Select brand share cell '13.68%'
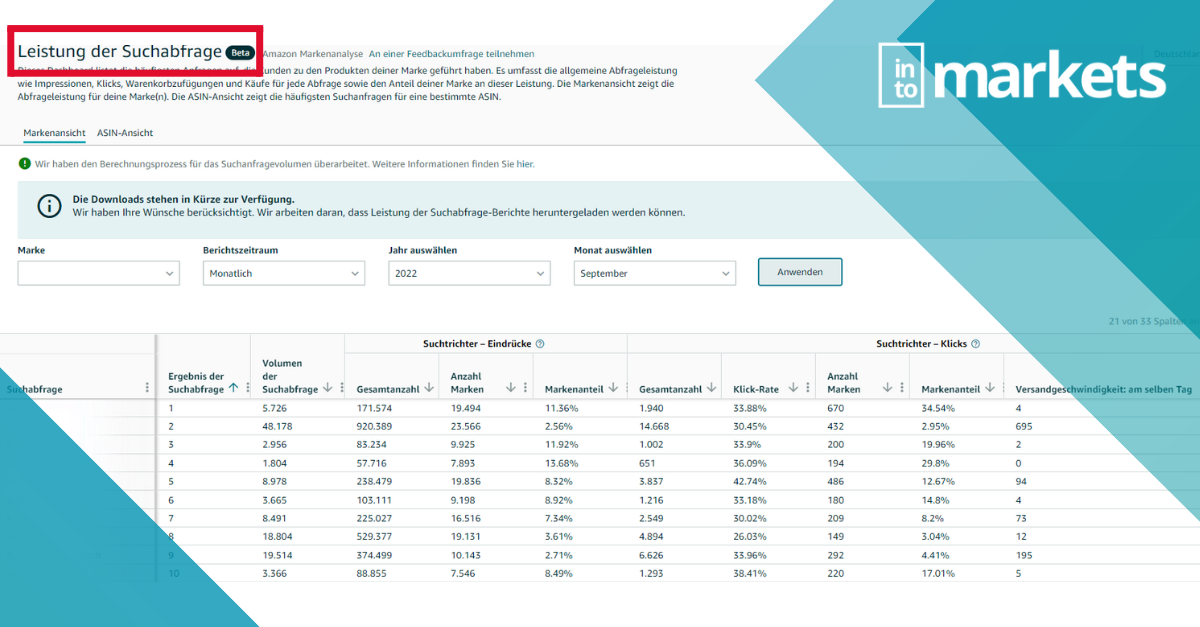Screen dimensions: 1200x627 562,462
